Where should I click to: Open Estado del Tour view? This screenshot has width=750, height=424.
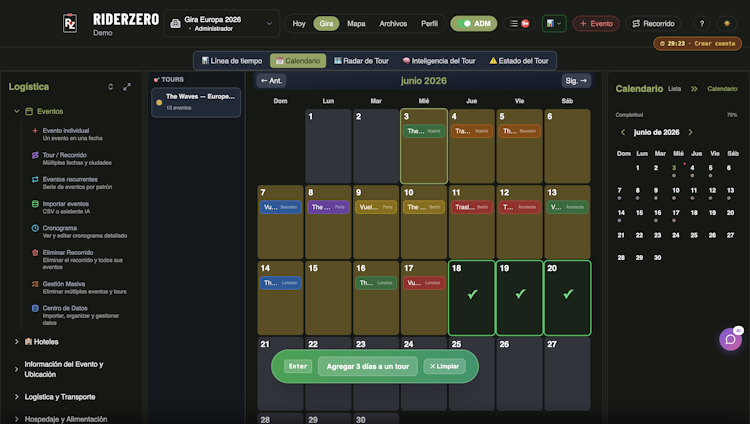pyautogui.click(x=519, y=61)
